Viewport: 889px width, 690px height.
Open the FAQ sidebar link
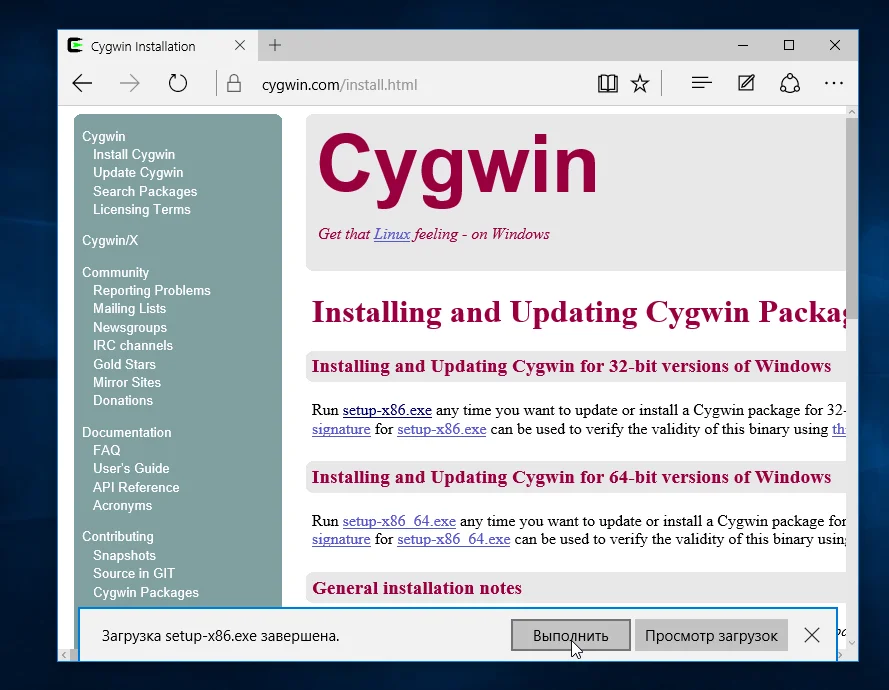pyautogui.click(x=107, y=450)
